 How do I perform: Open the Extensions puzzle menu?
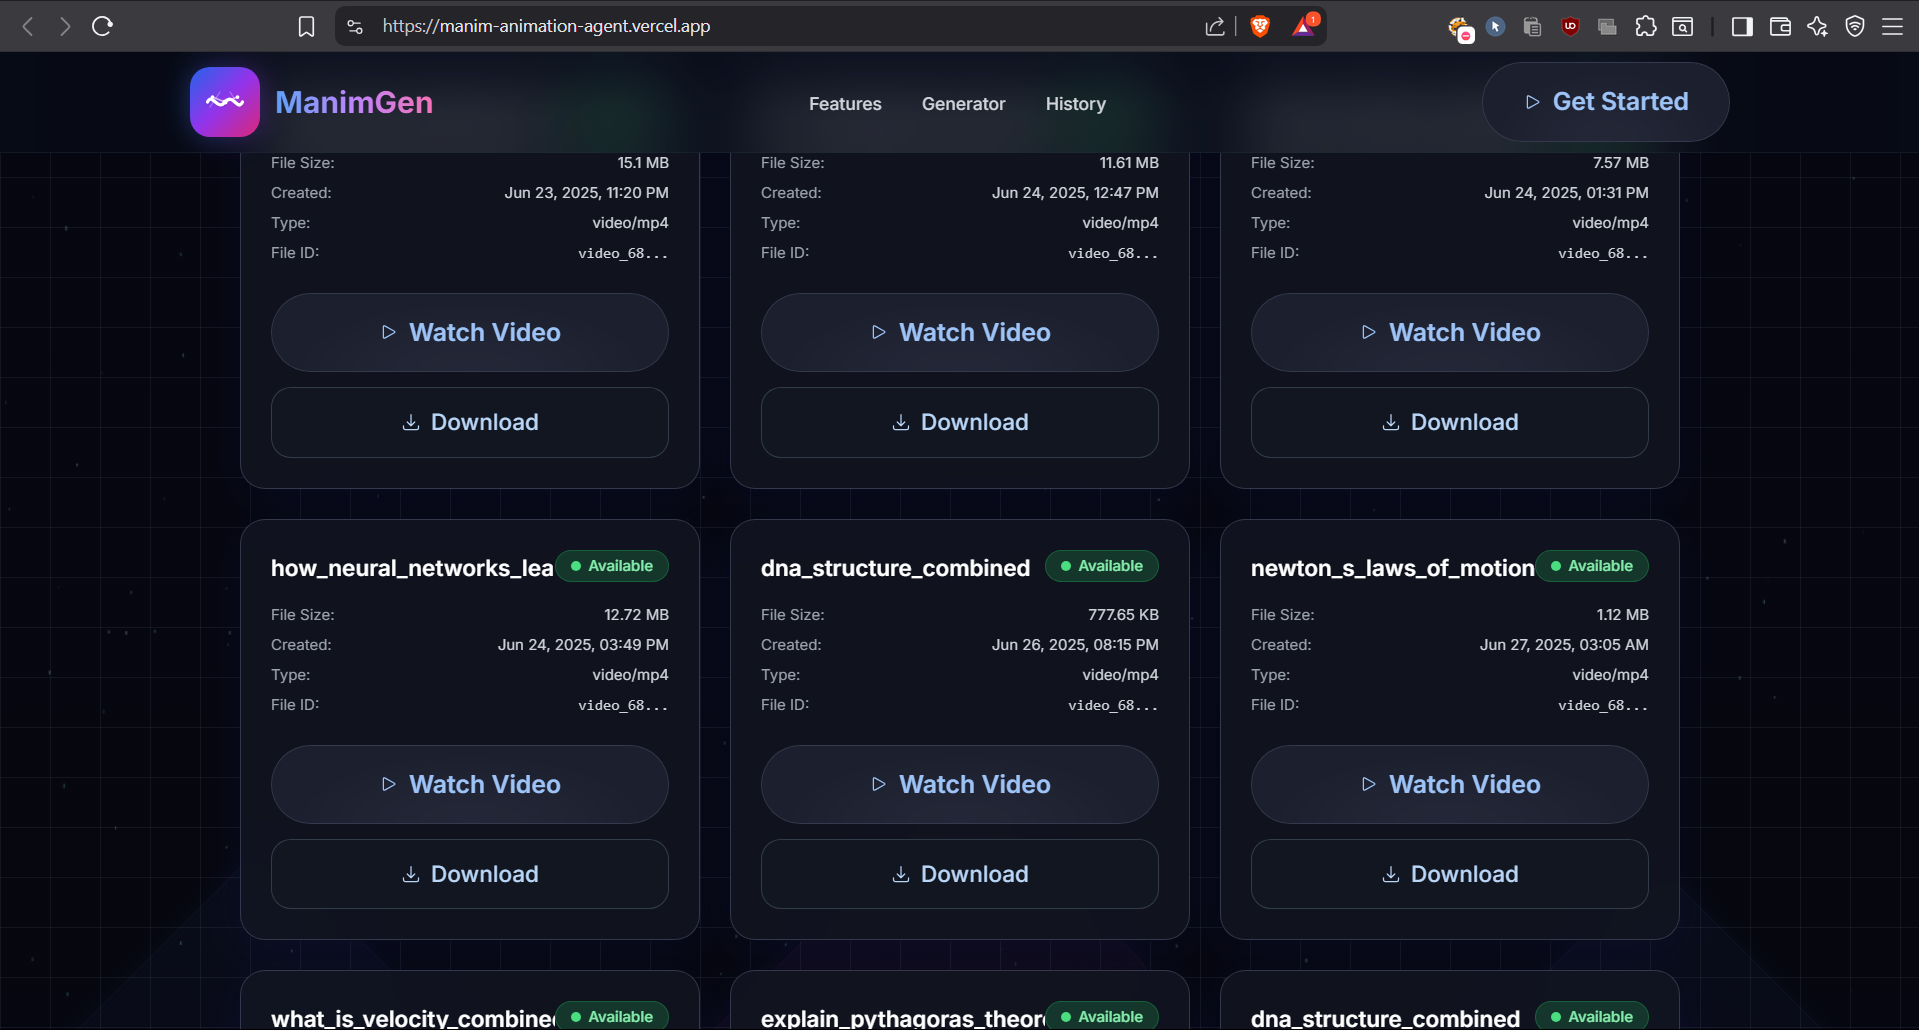[1646, 27]
